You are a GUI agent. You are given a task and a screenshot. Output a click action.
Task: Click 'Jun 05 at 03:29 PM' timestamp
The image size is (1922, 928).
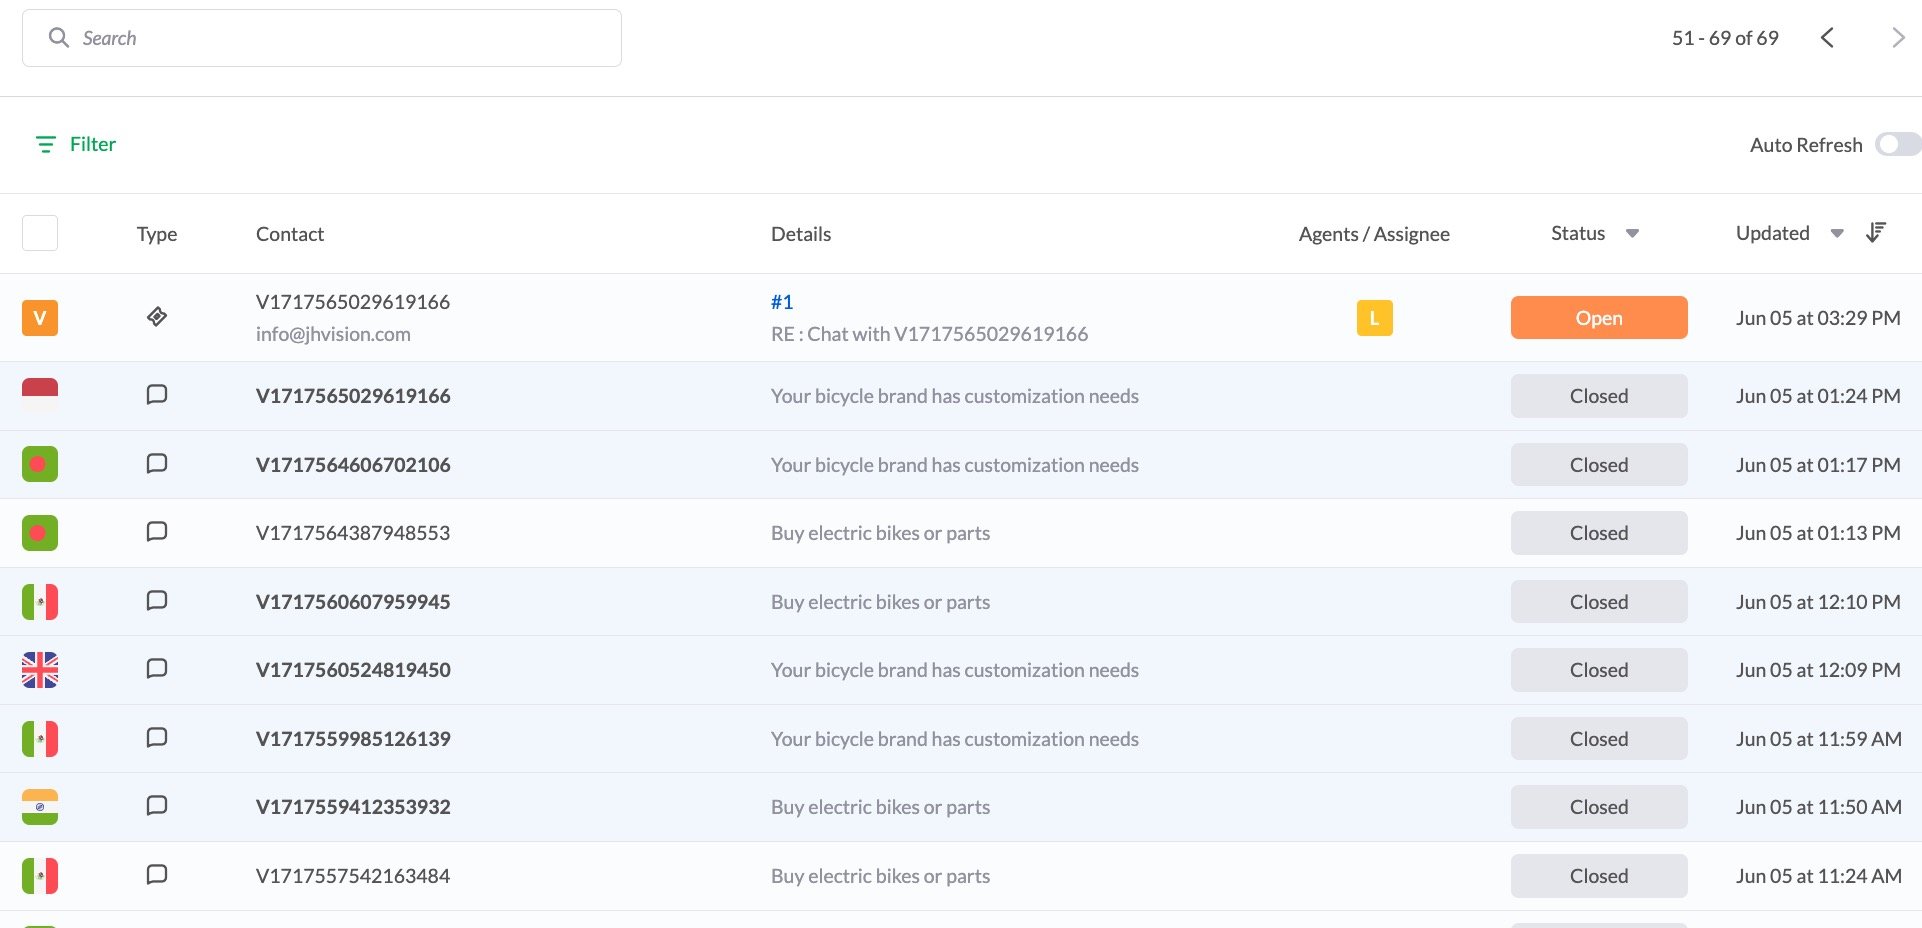[x=1818, y=318]
